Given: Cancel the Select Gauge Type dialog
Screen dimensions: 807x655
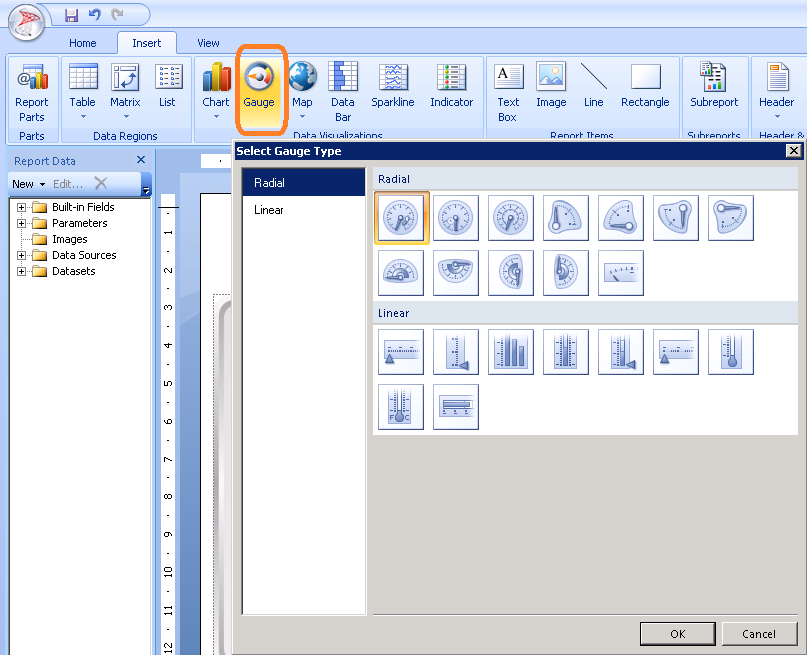Looking at the screenshot, I should 758,633.
